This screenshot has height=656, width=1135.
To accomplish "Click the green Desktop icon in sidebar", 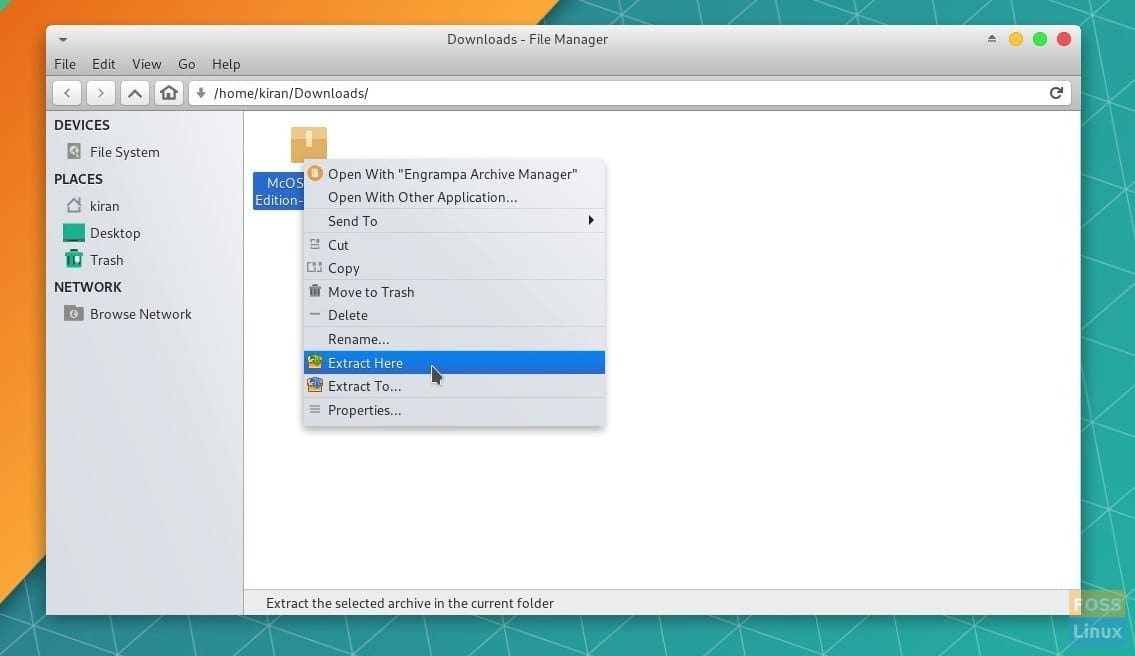I will tap(74, 232).
